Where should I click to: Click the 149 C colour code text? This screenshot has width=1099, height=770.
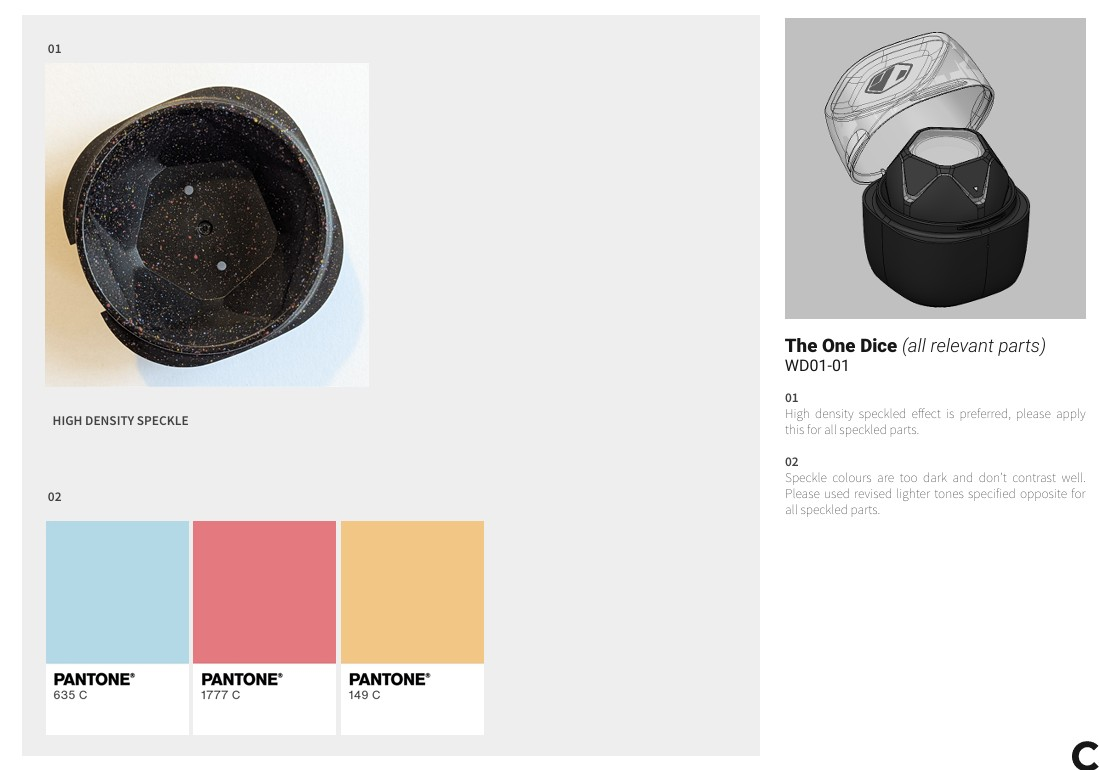tap(365, 695)
